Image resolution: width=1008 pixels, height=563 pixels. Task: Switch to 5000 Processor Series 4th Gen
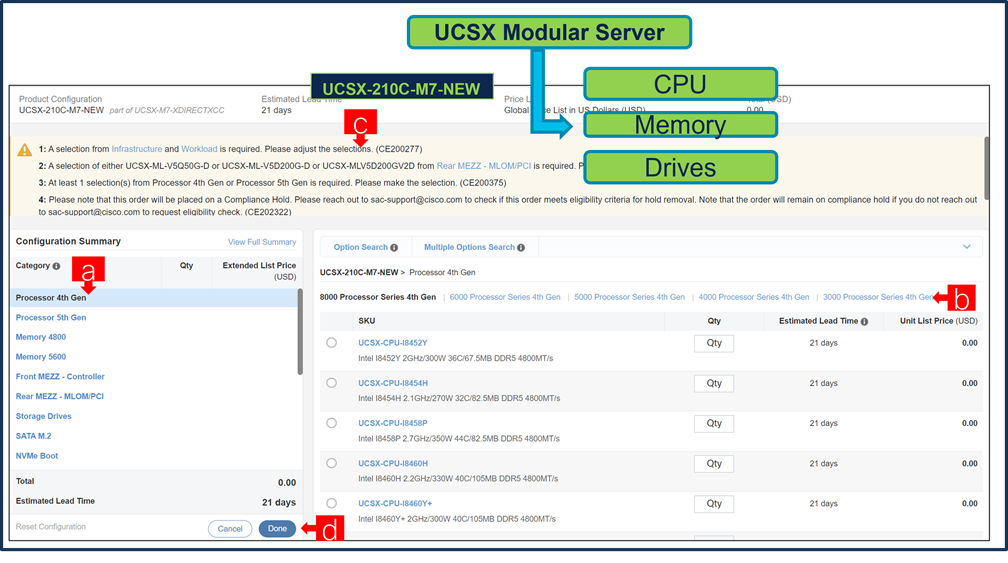[x=629, y=297]
